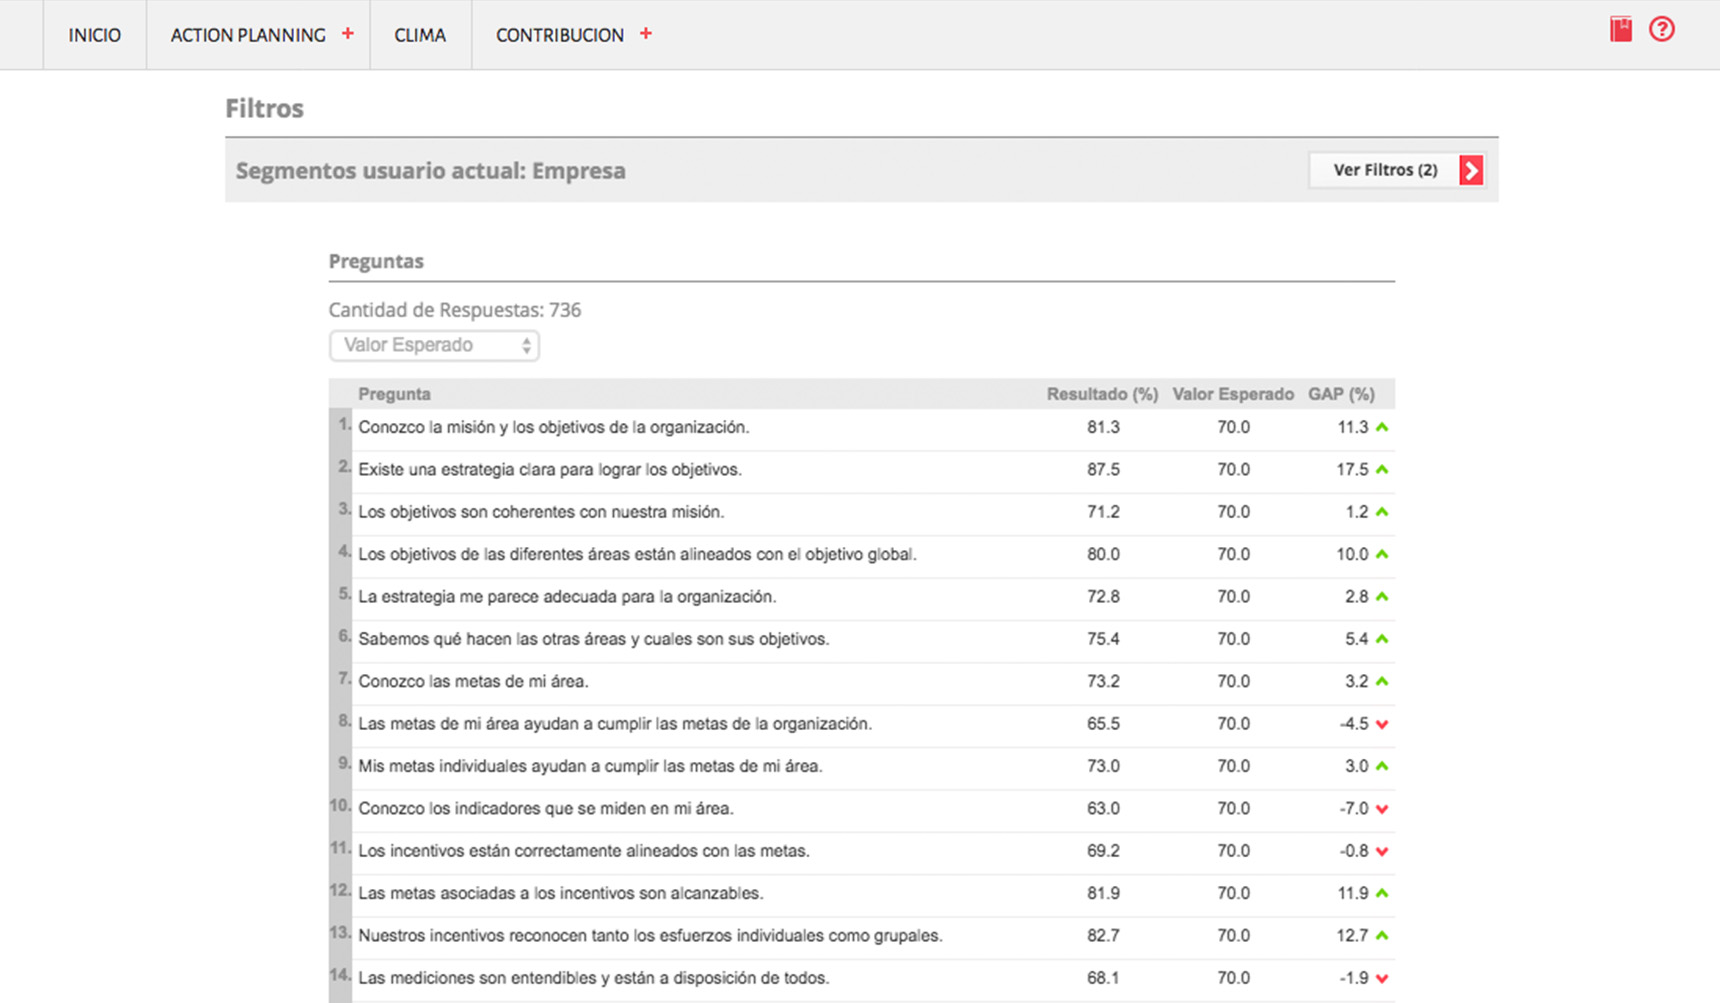The image size is (1720, 1003).
Task: Click red down arrow for GAP -7.0
Action: 1382,809
